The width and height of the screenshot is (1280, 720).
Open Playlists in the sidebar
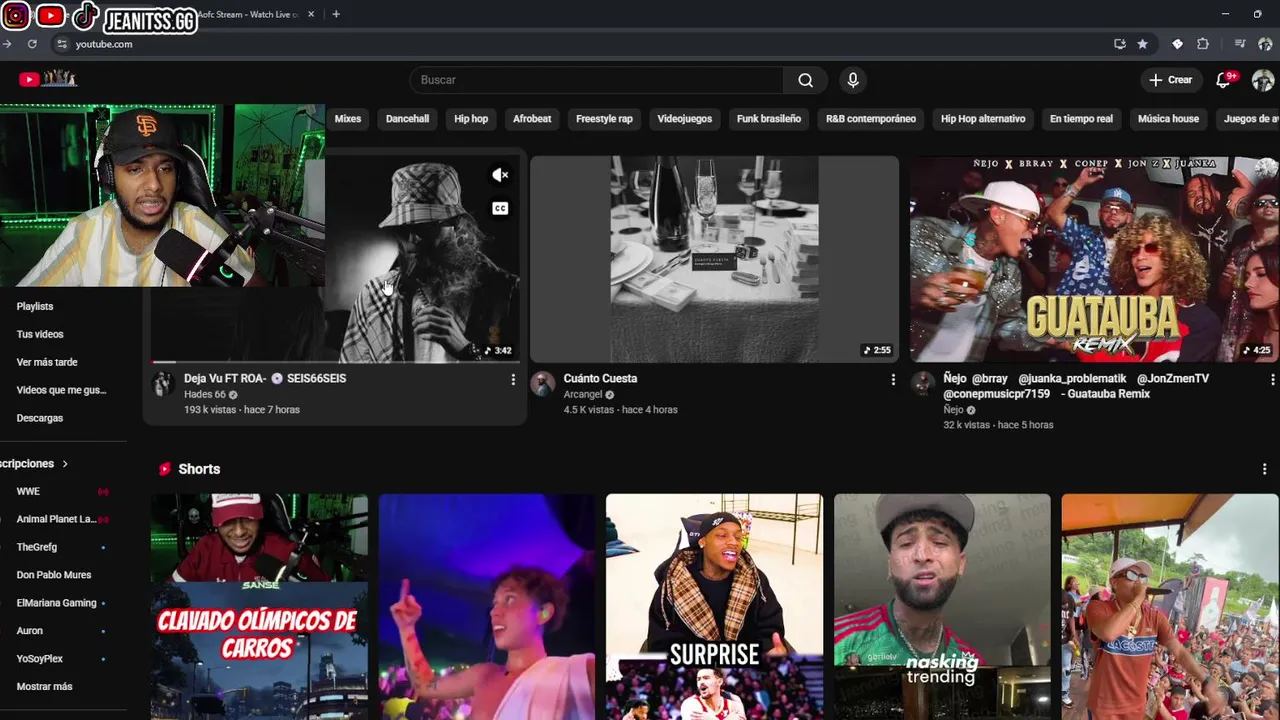click(x=35, y=307)
